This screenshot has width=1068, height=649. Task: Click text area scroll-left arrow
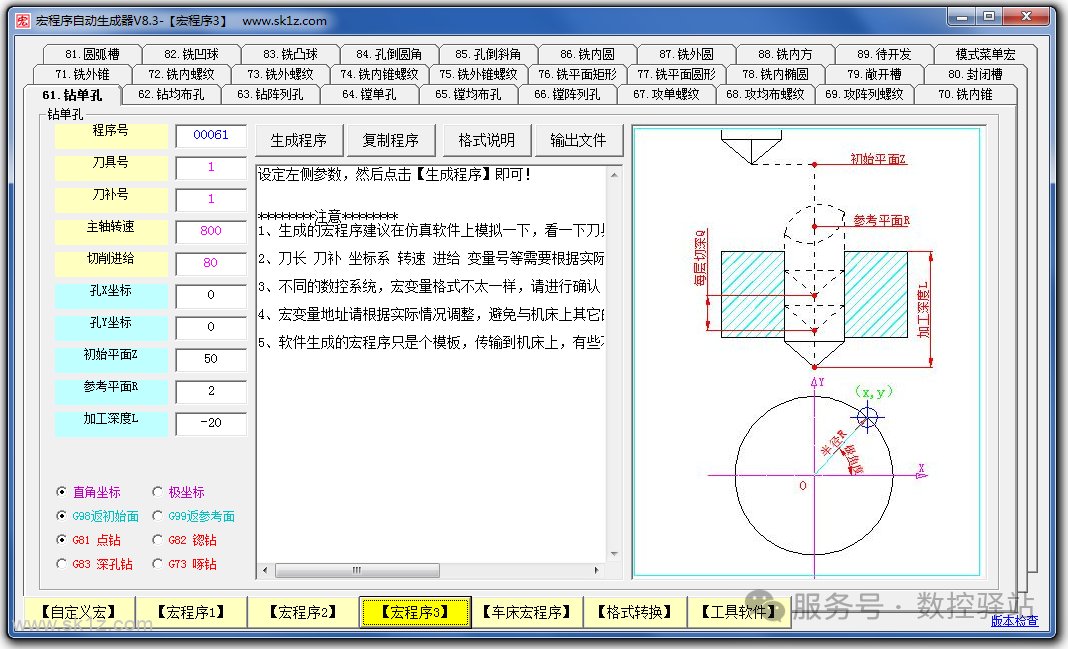pos(265,570)
